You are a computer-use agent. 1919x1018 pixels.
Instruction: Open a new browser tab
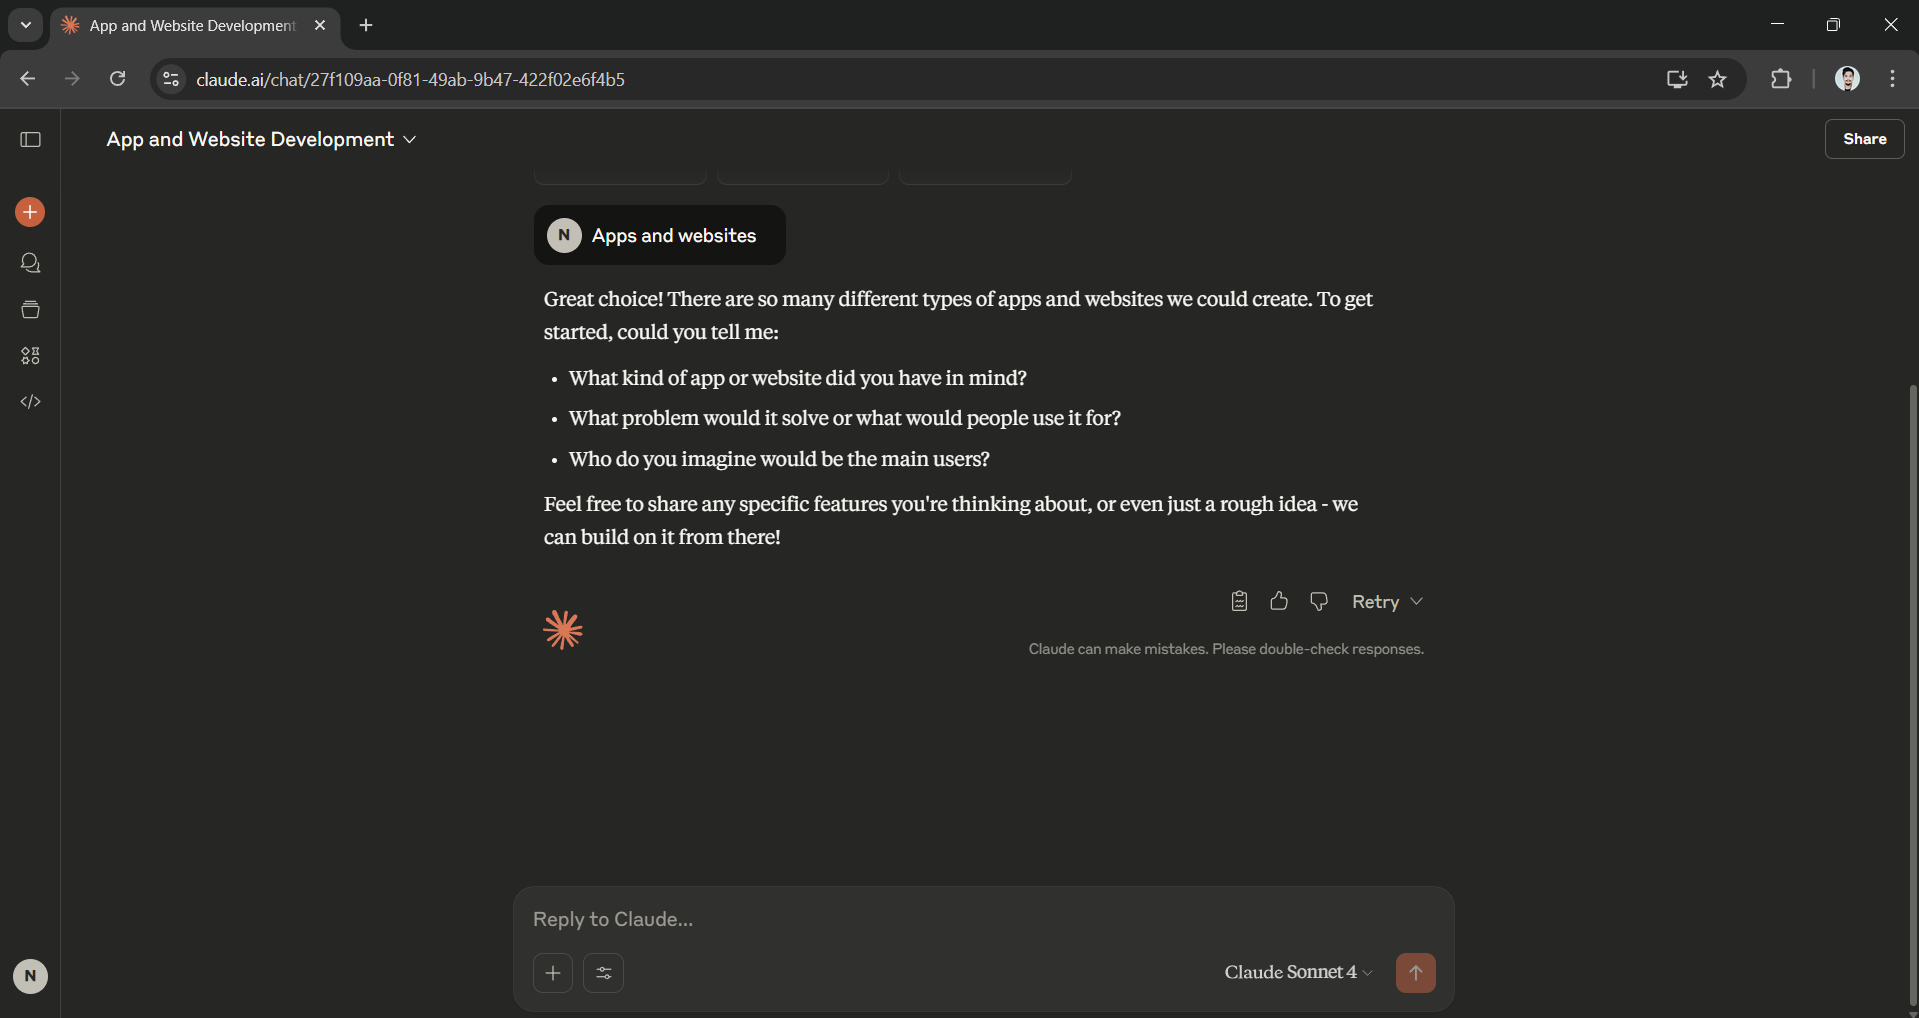coord(366,25)
